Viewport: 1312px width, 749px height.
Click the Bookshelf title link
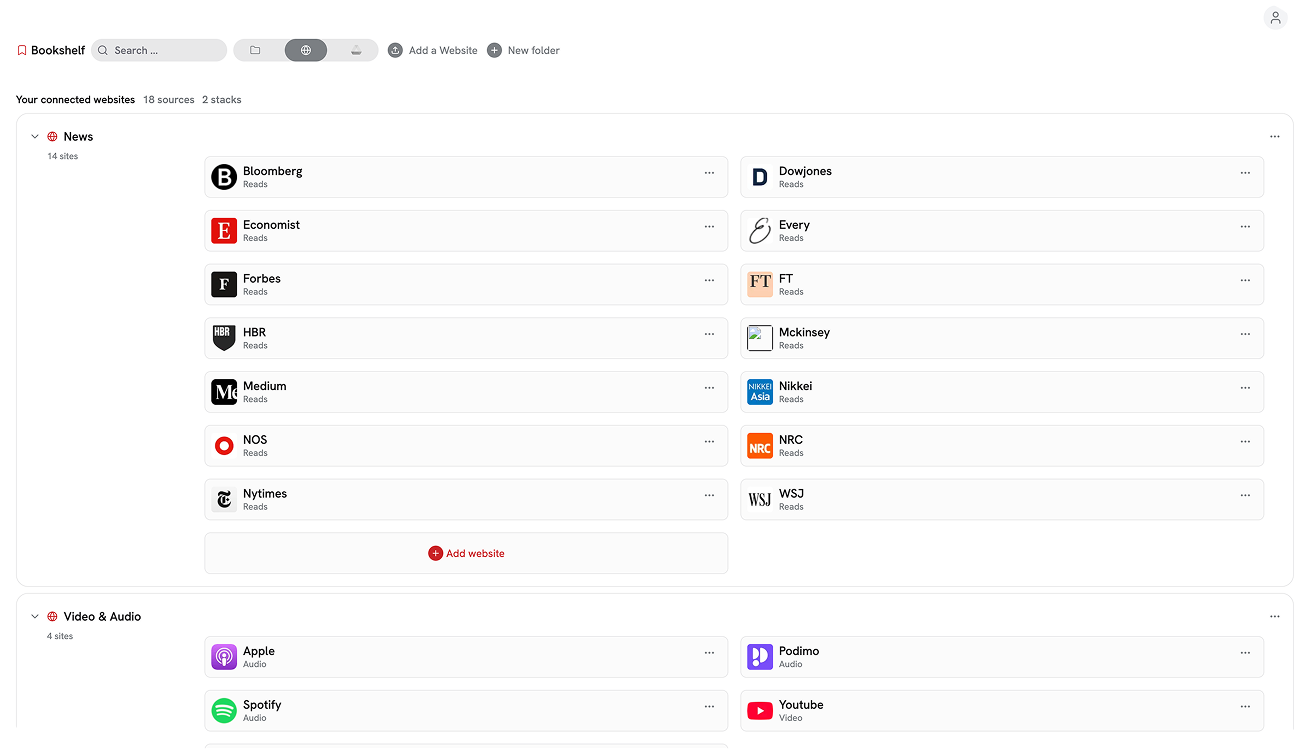click(58, 50)
